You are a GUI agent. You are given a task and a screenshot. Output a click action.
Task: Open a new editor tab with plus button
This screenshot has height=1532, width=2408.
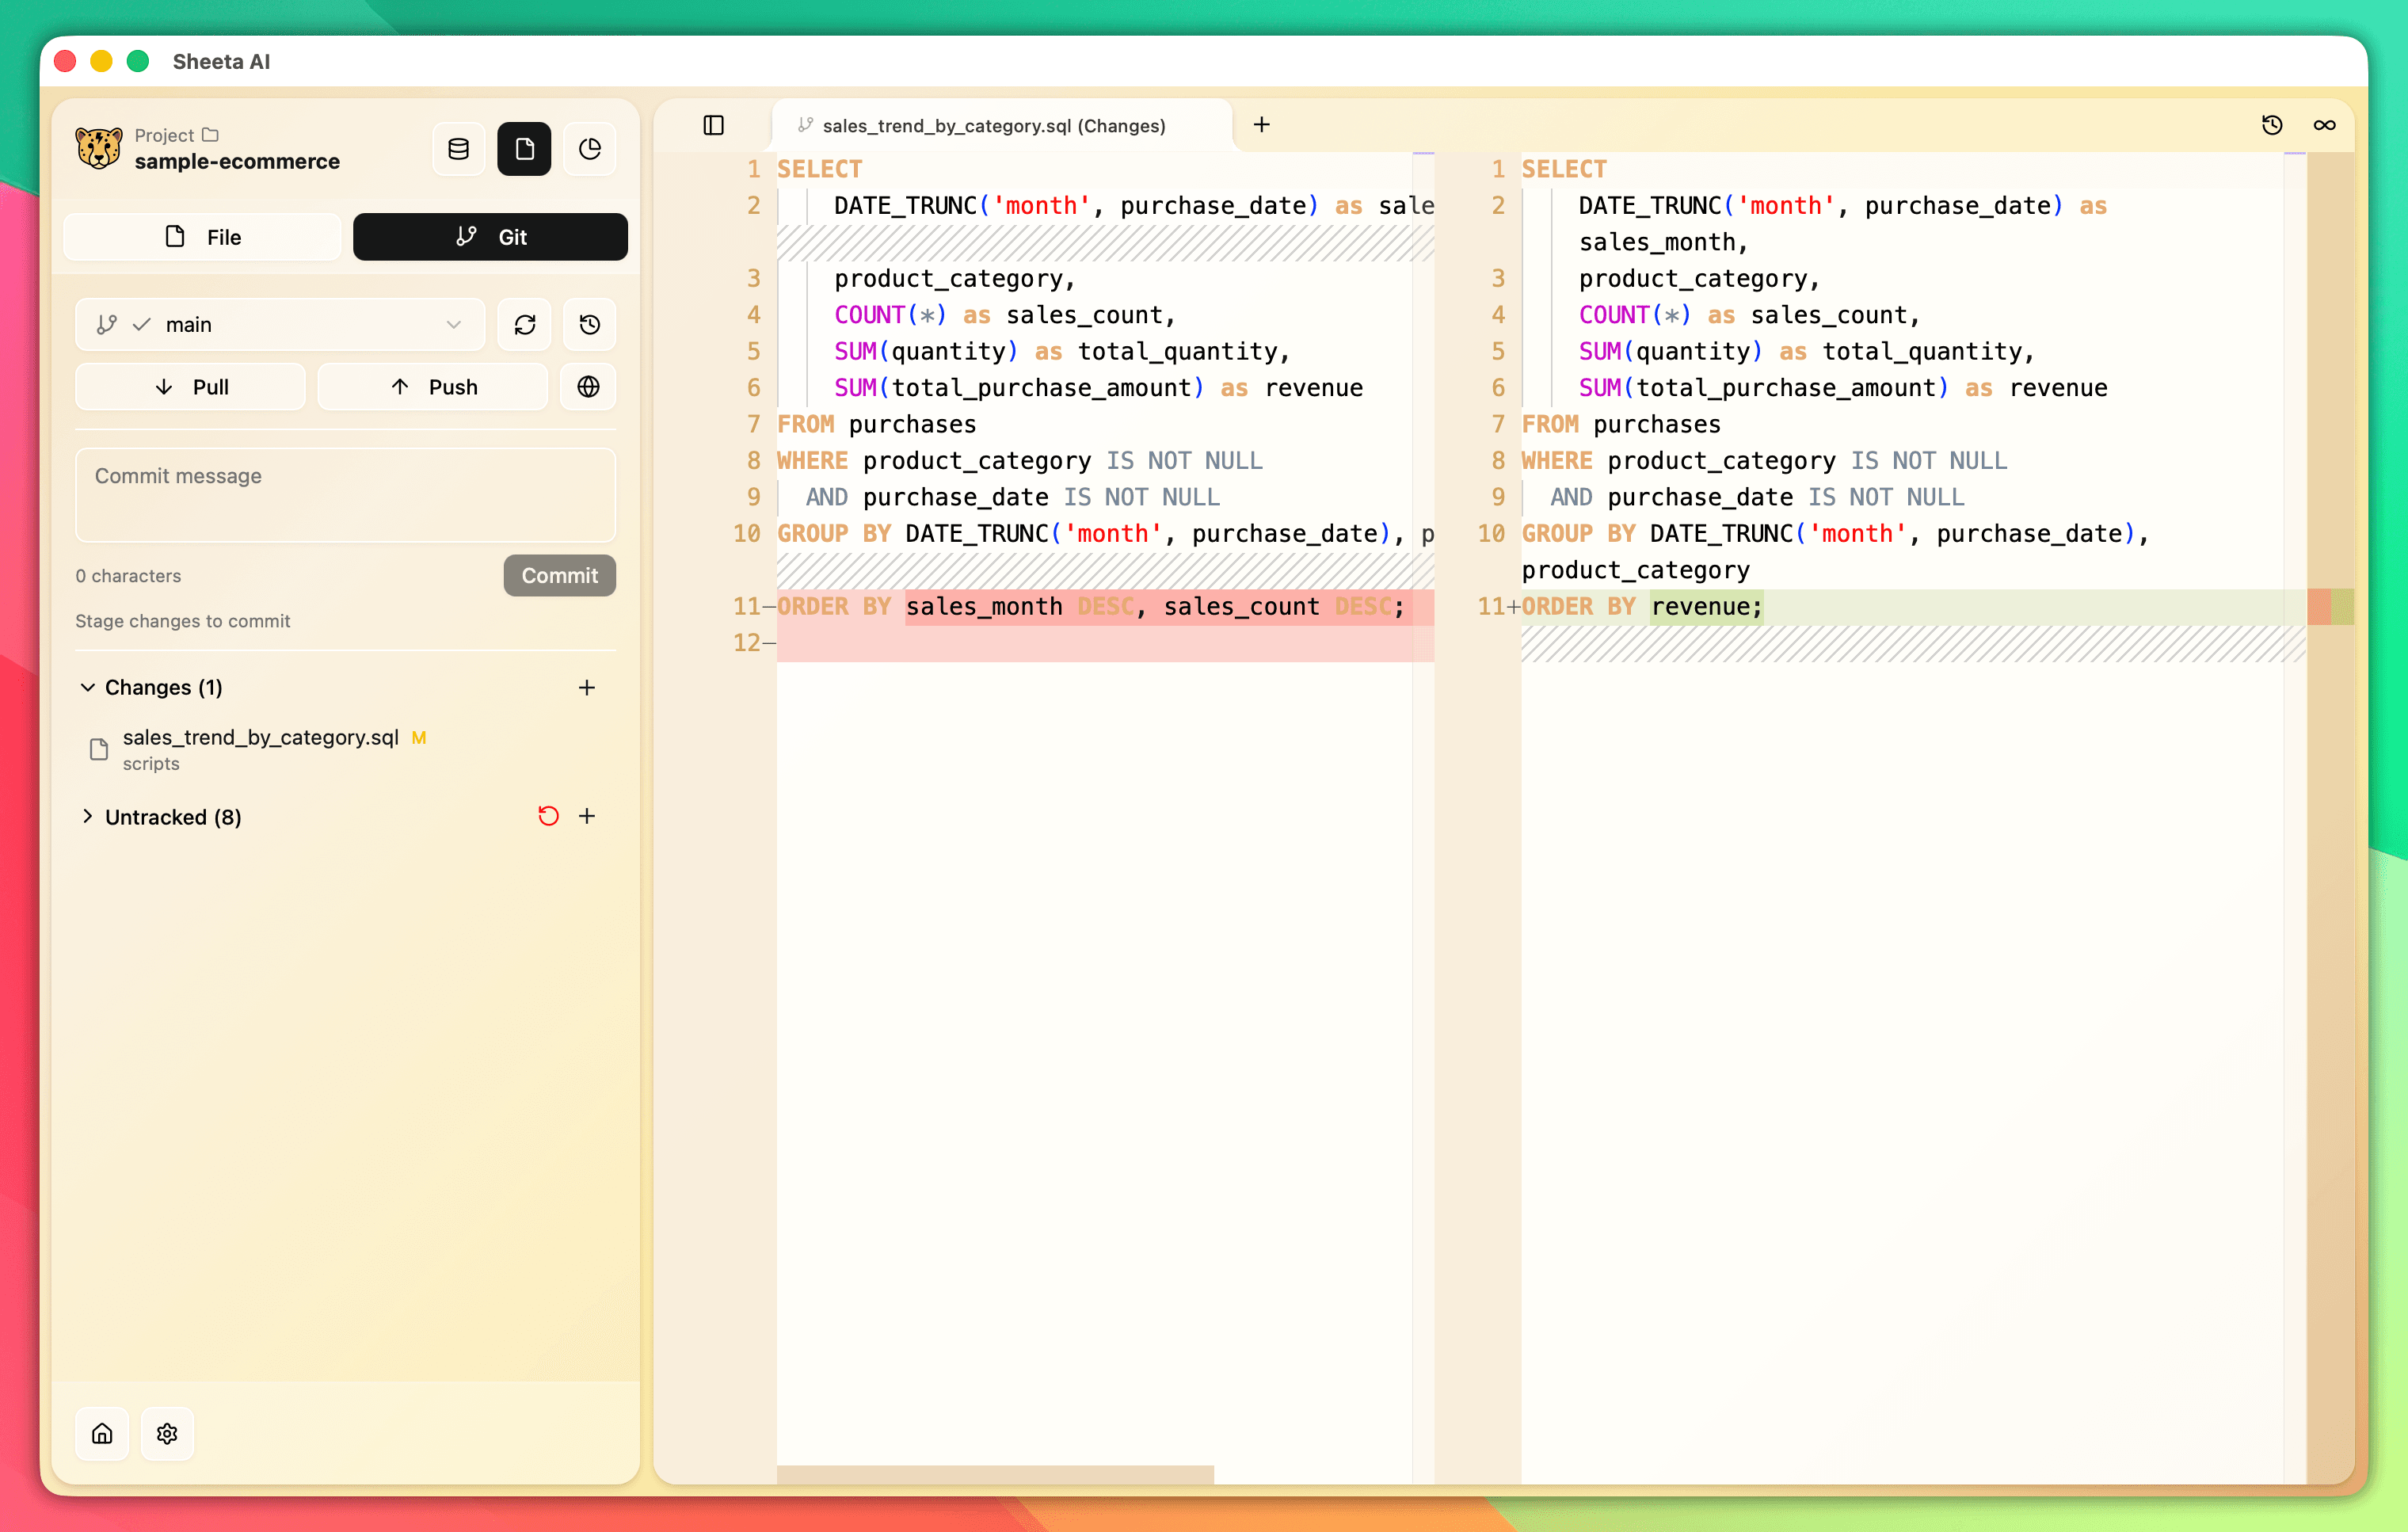pyautogui.click(x=1261, y=125)
